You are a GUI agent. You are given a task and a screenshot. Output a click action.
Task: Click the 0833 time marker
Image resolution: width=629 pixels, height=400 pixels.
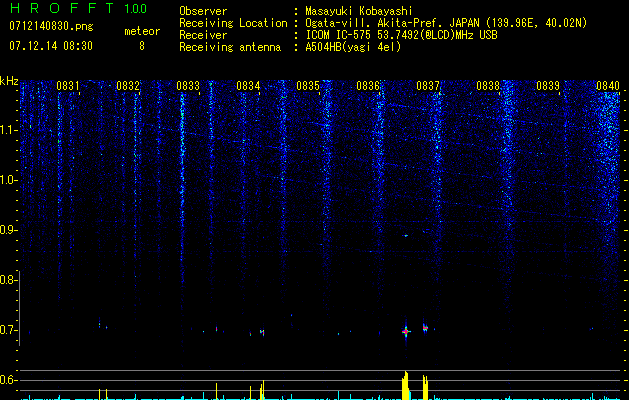(188, 86)
